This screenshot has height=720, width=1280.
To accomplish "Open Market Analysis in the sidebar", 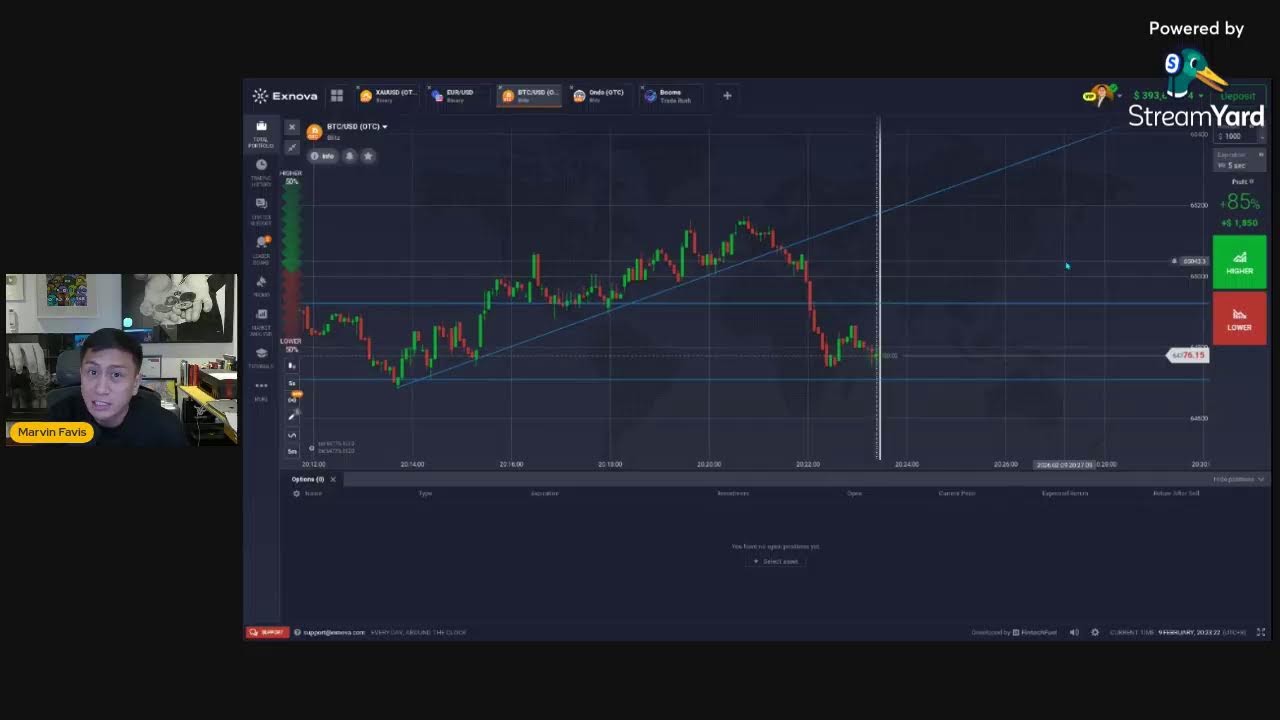I will (261, 321).
